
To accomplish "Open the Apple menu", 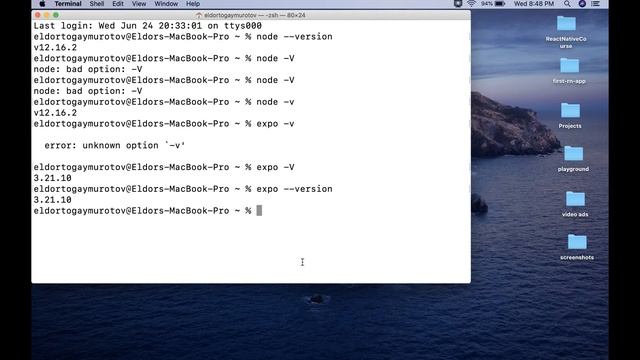I will [42, 4].
